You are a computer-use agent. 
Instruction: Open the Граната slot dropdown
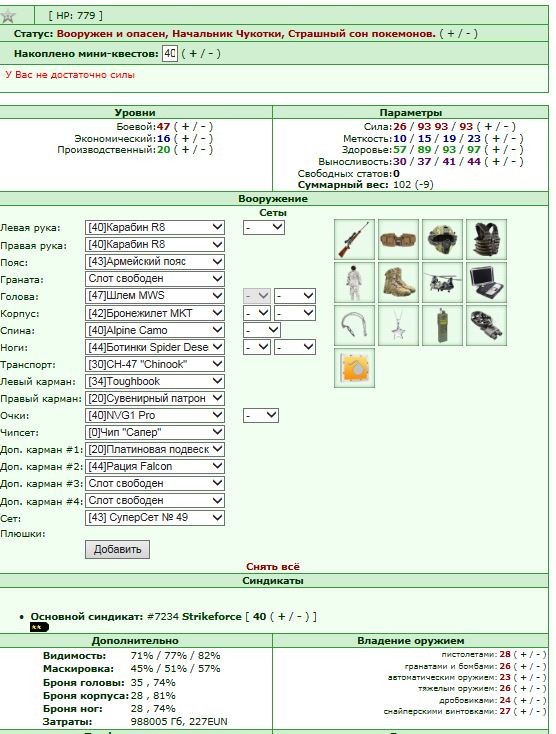155,279
